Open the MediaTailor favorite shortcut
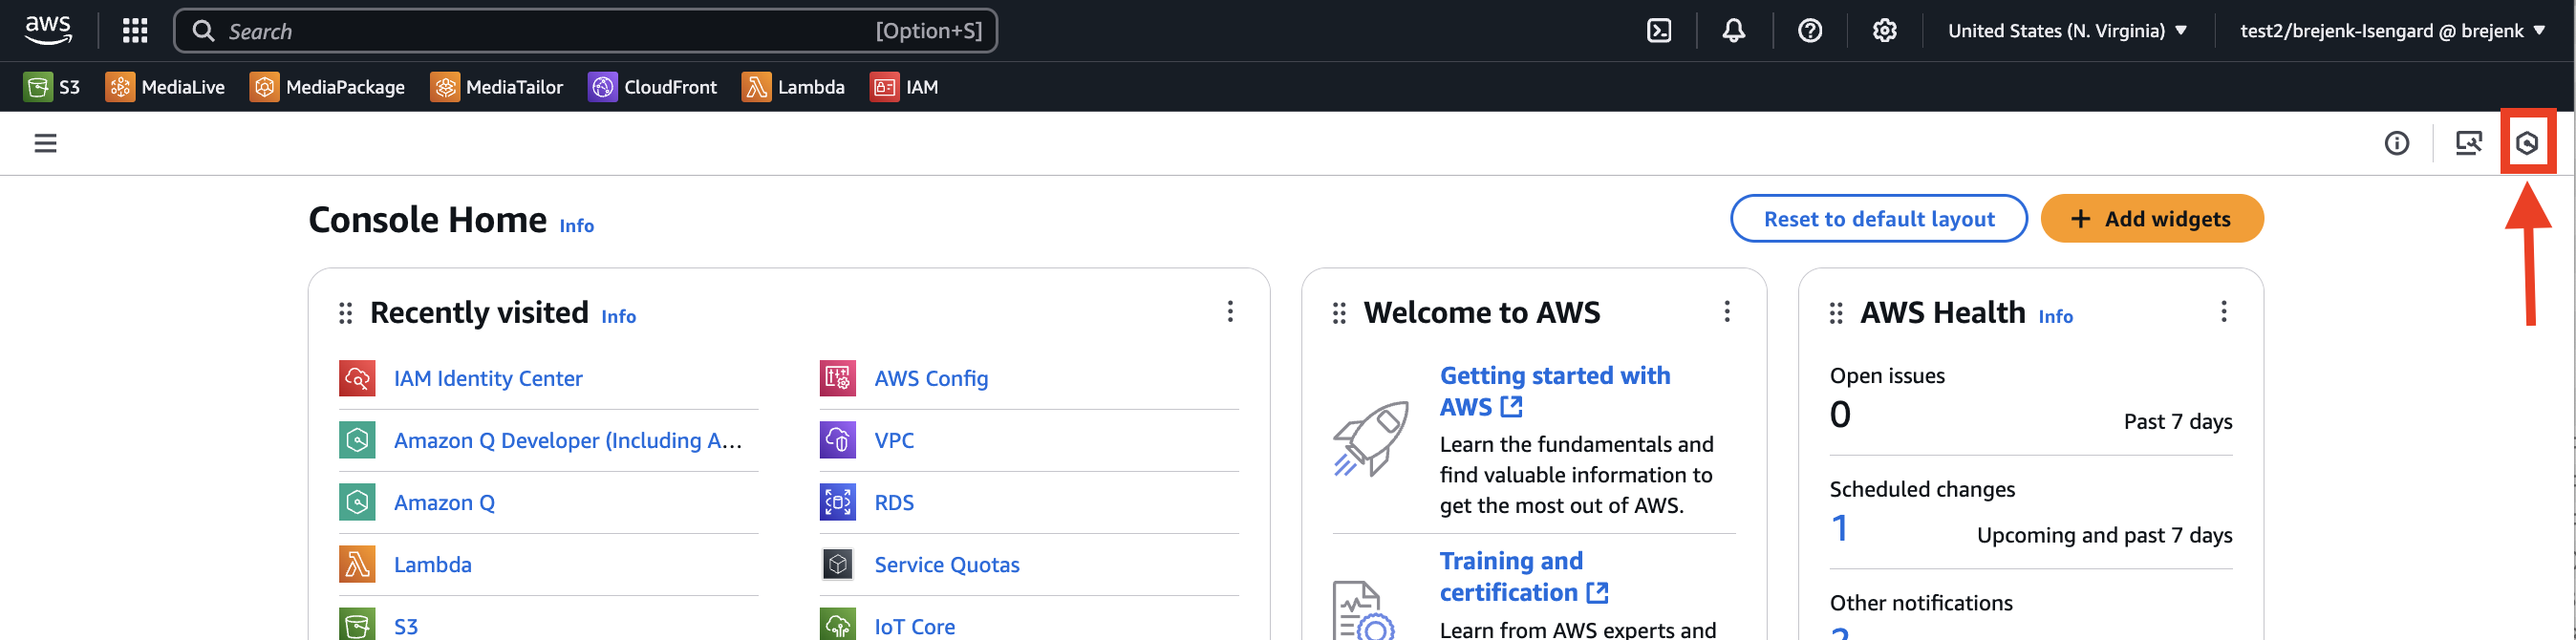 [x=497, y=87]
